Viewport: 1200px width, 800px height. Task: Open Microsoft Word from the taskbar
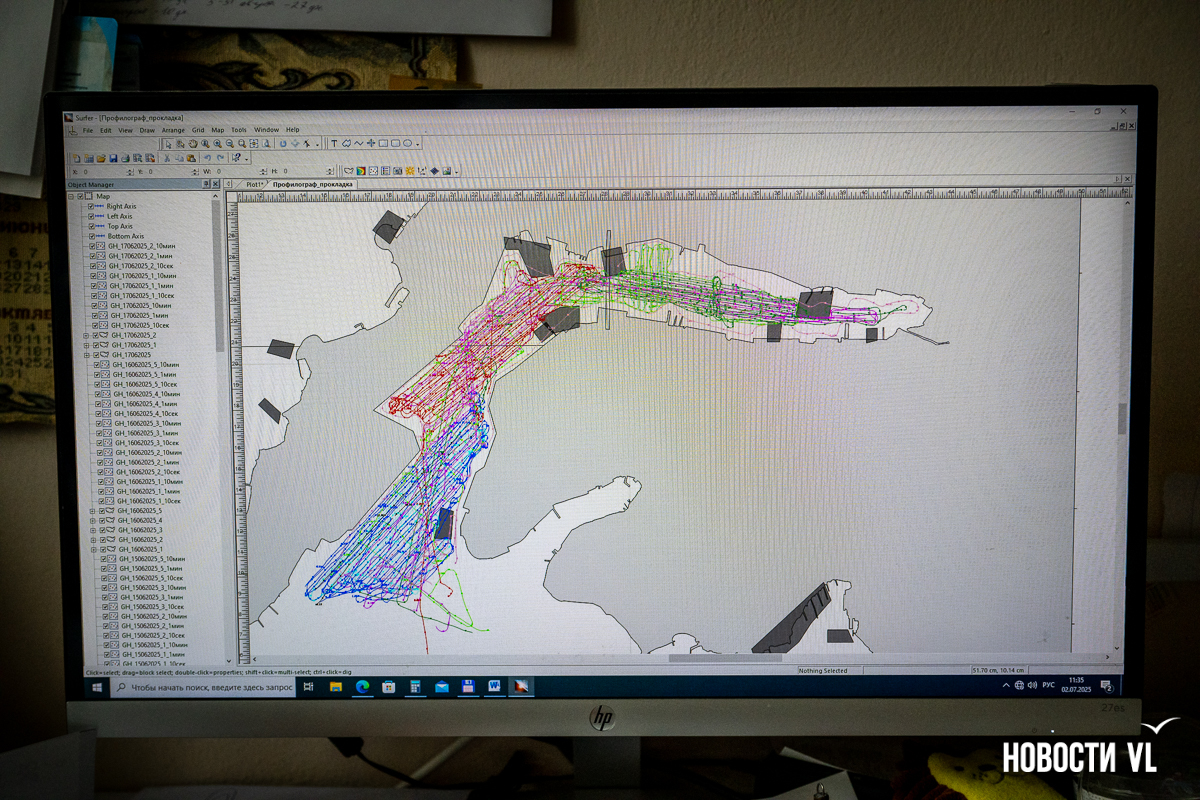pos(494,686)
